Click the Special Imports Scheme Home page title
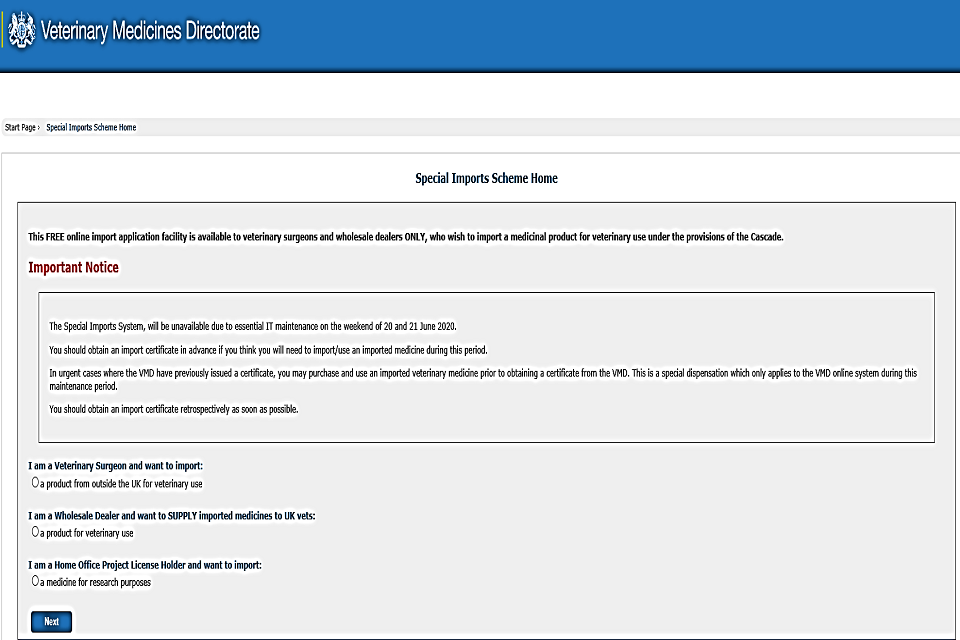 (x=486, y=177)
